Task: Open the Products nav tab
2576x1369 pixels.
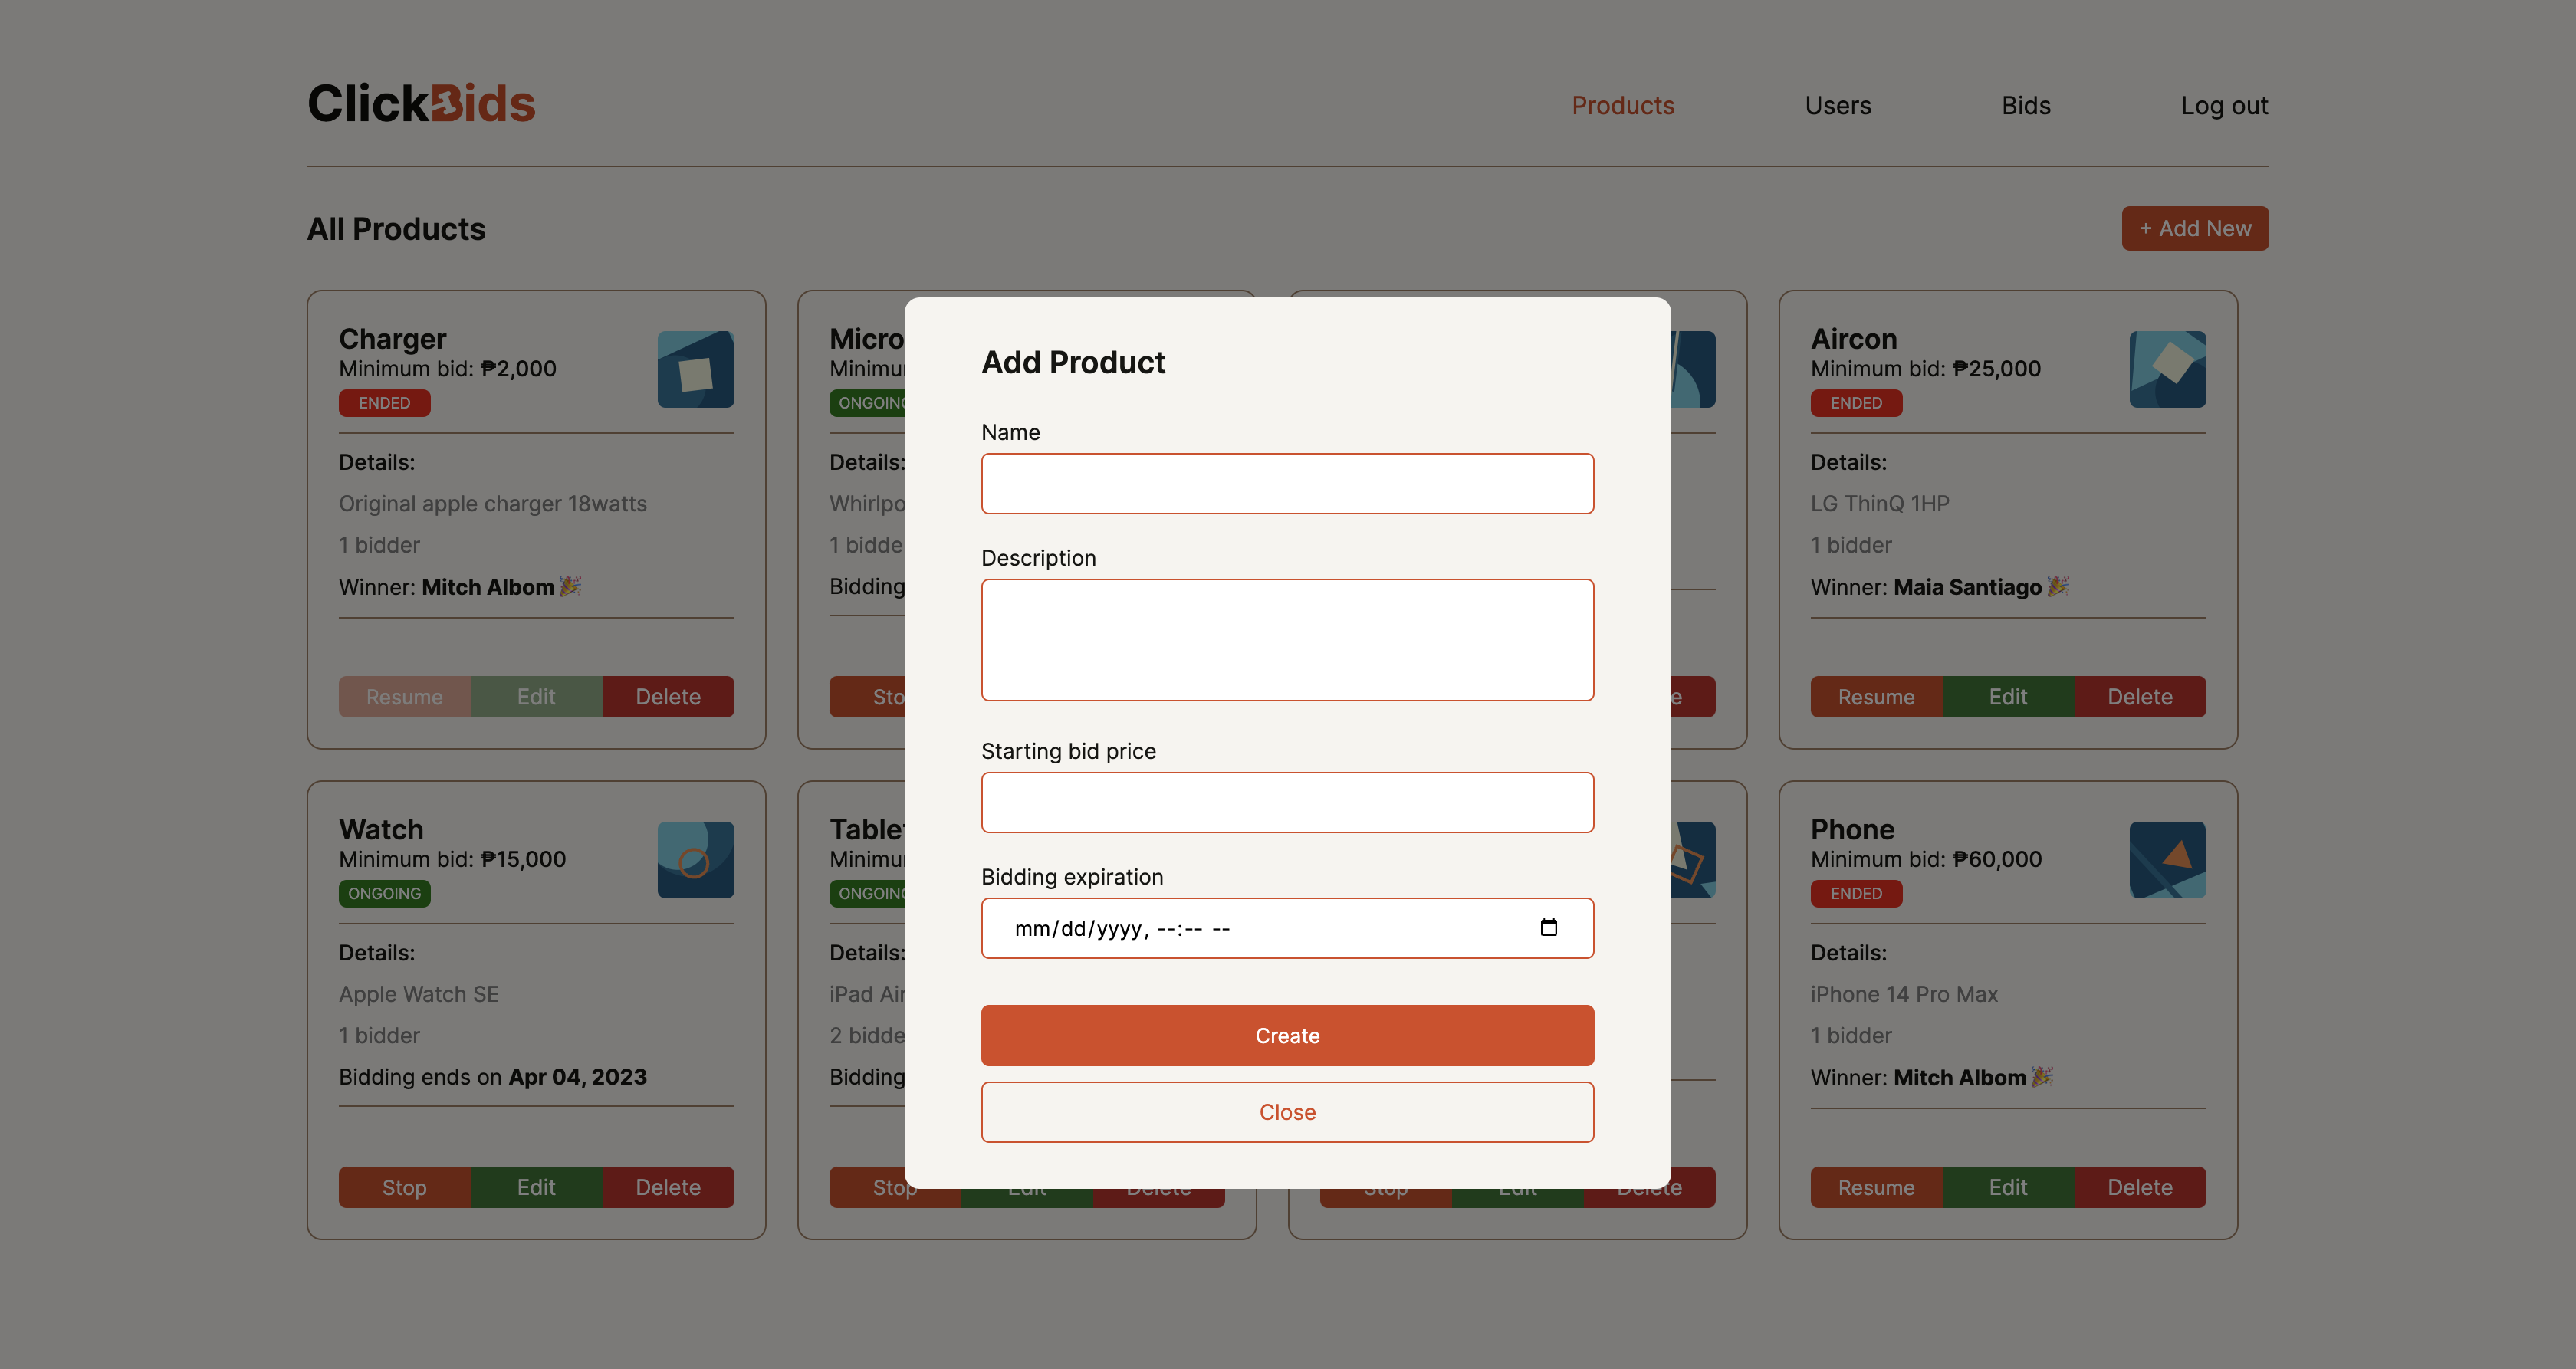Action: (x=1622, y=105)
